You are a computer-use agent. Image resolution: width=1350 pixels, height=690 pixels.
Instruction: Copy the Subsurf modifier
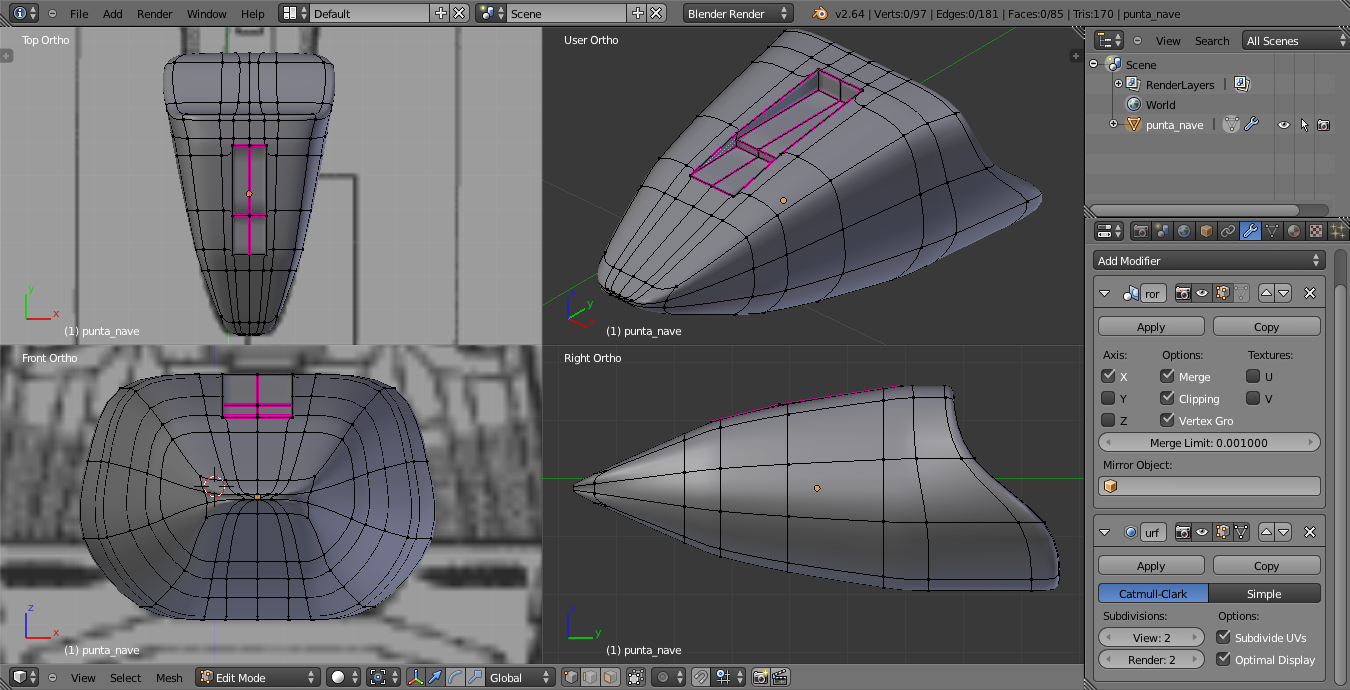(1267, 566)
